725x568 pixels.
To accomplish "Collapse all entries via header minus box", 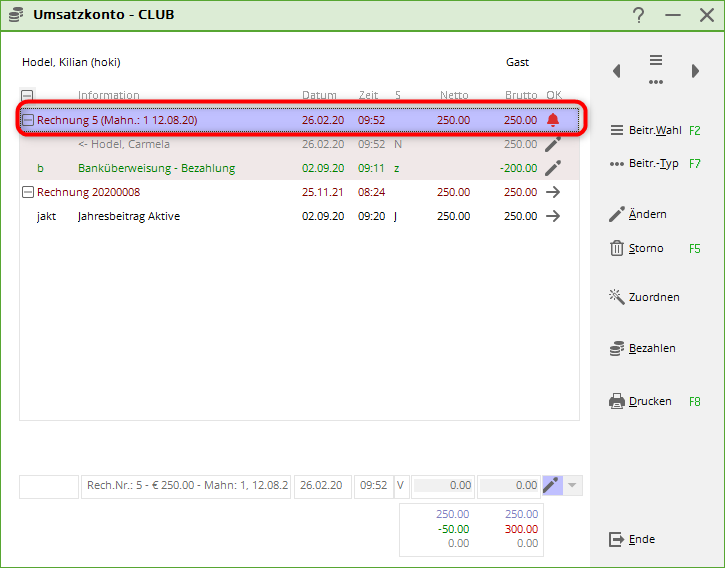I will pos(28,96).
